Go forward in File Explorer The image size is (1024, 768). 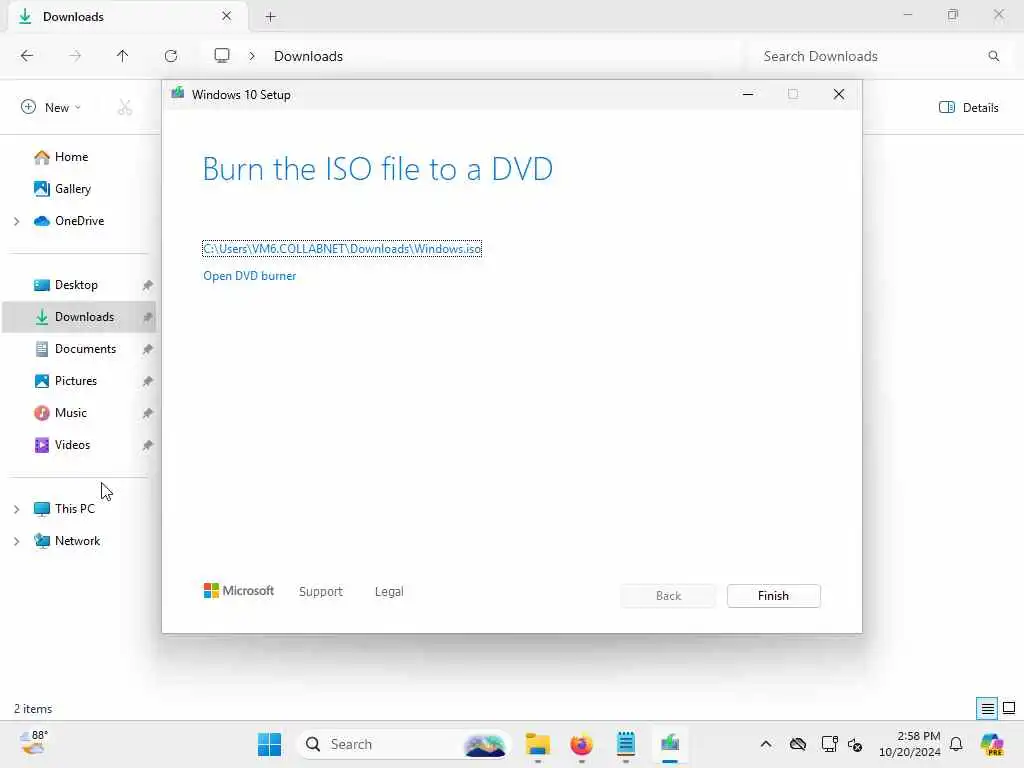75,56
